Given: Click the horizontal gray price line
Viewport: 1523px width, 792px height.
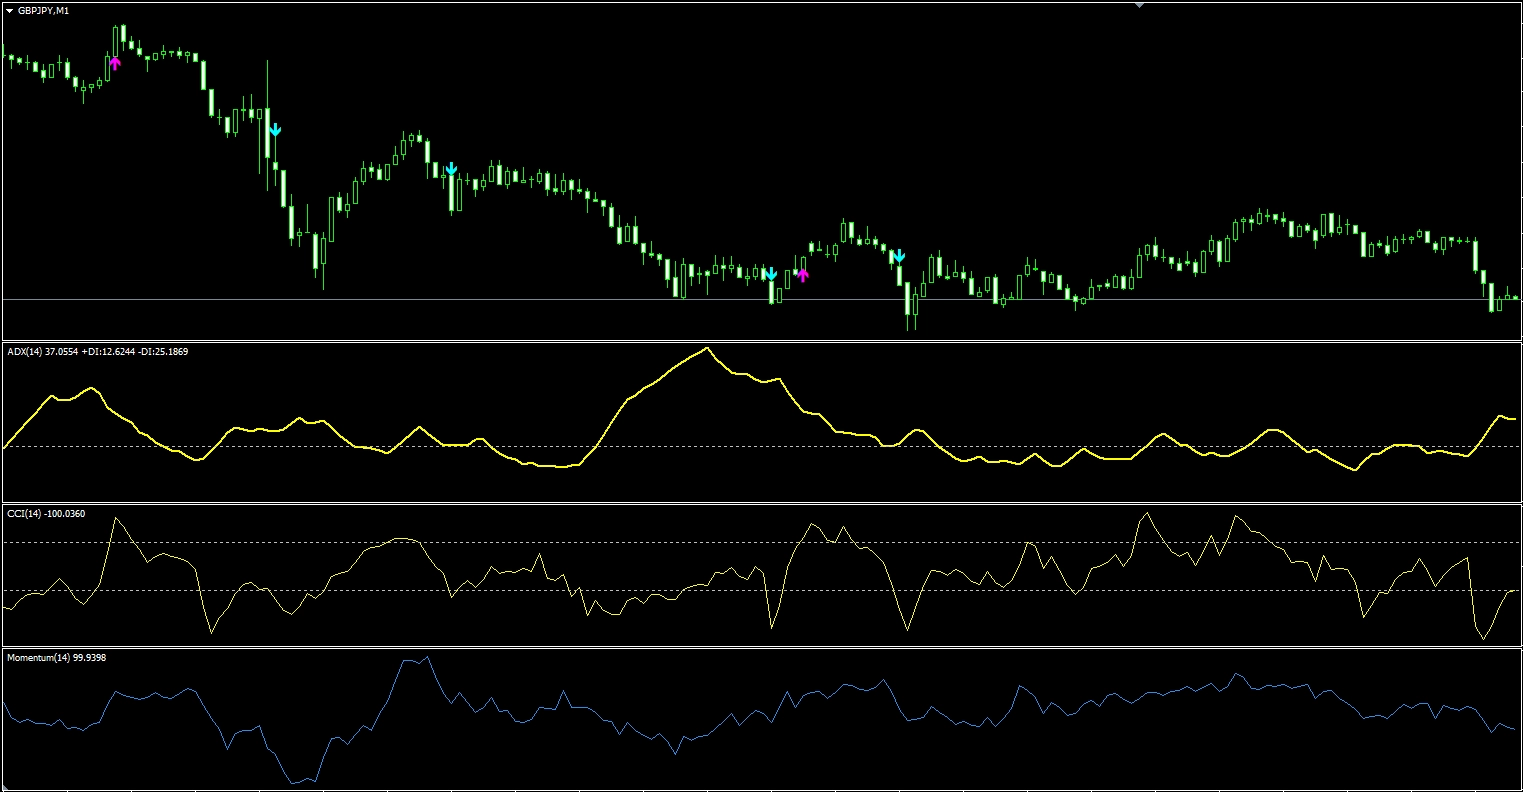Looking at the screenshot, I should (x=400, y=299).
